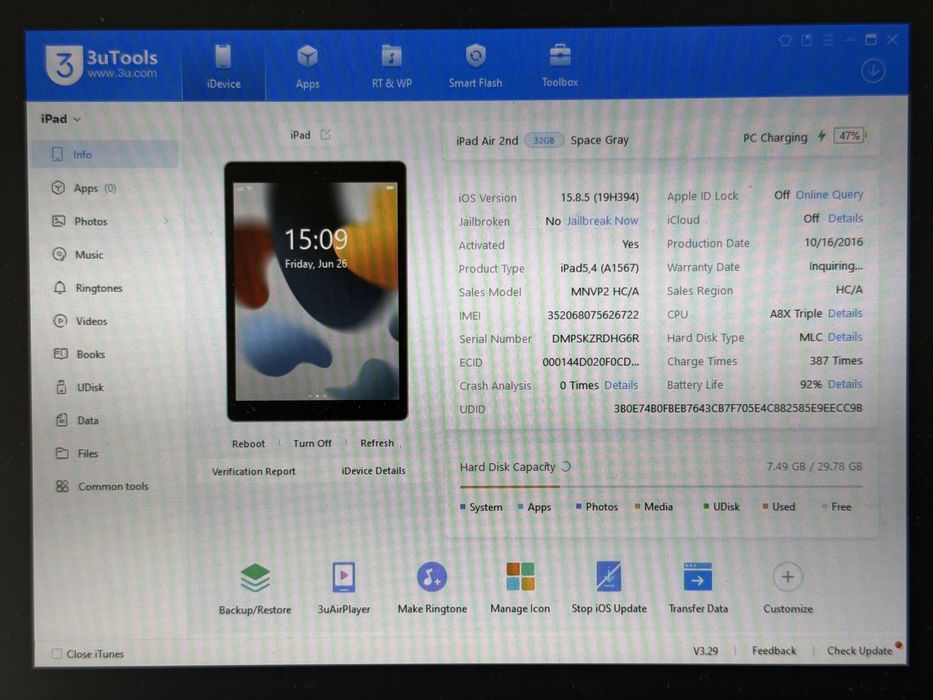
Task: Open the title bar menu icon
Action: click(828, 40)
